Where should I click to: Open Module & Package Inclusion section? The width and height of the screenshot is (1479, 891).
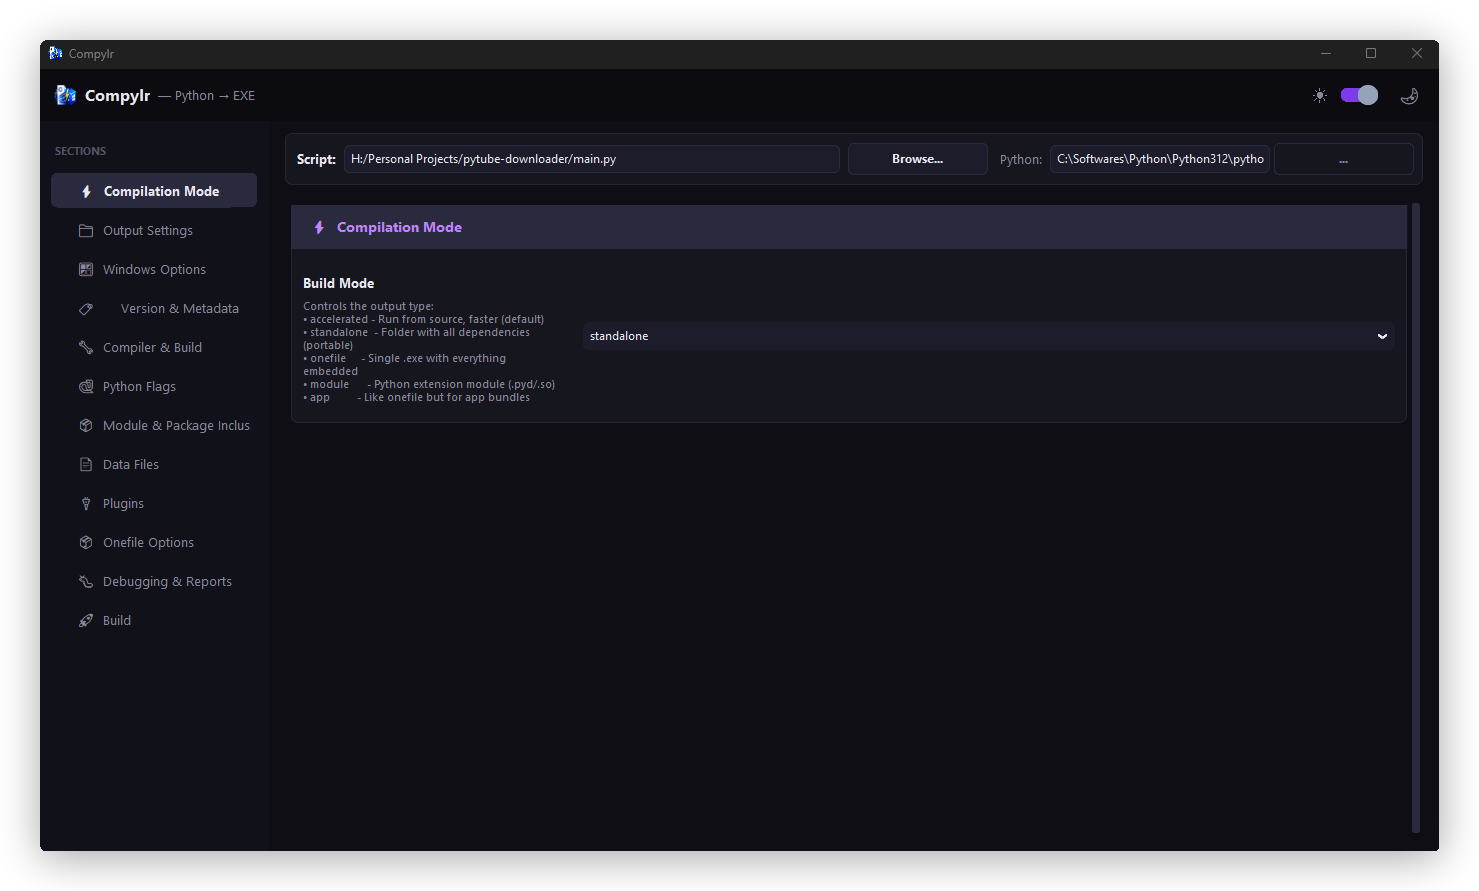(x=154, y=425)
